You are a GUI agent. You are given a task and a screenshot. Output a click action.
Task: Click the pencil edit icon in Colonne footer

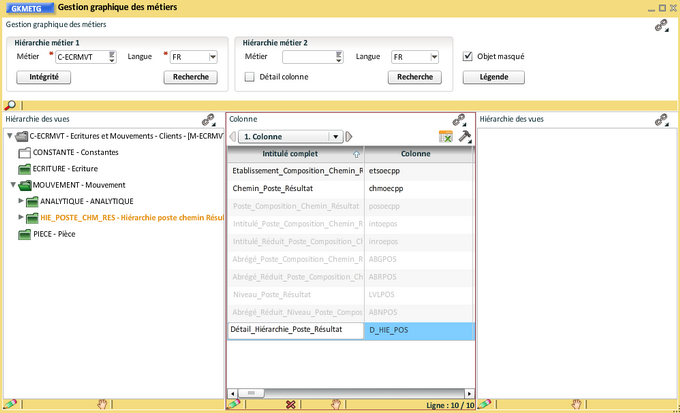(233, 404)
